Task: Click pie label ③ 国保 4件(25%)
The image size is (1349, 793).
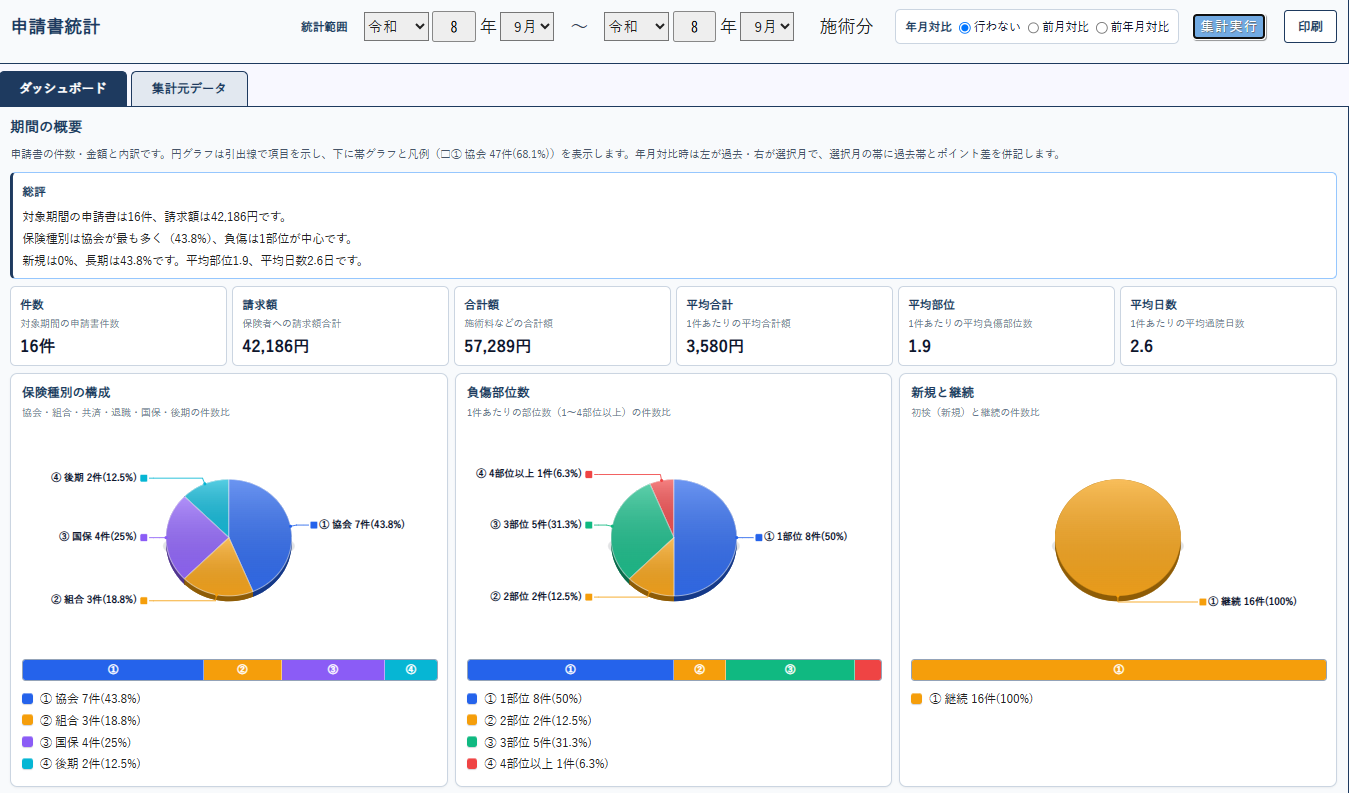Action: (x=98, y=537)
